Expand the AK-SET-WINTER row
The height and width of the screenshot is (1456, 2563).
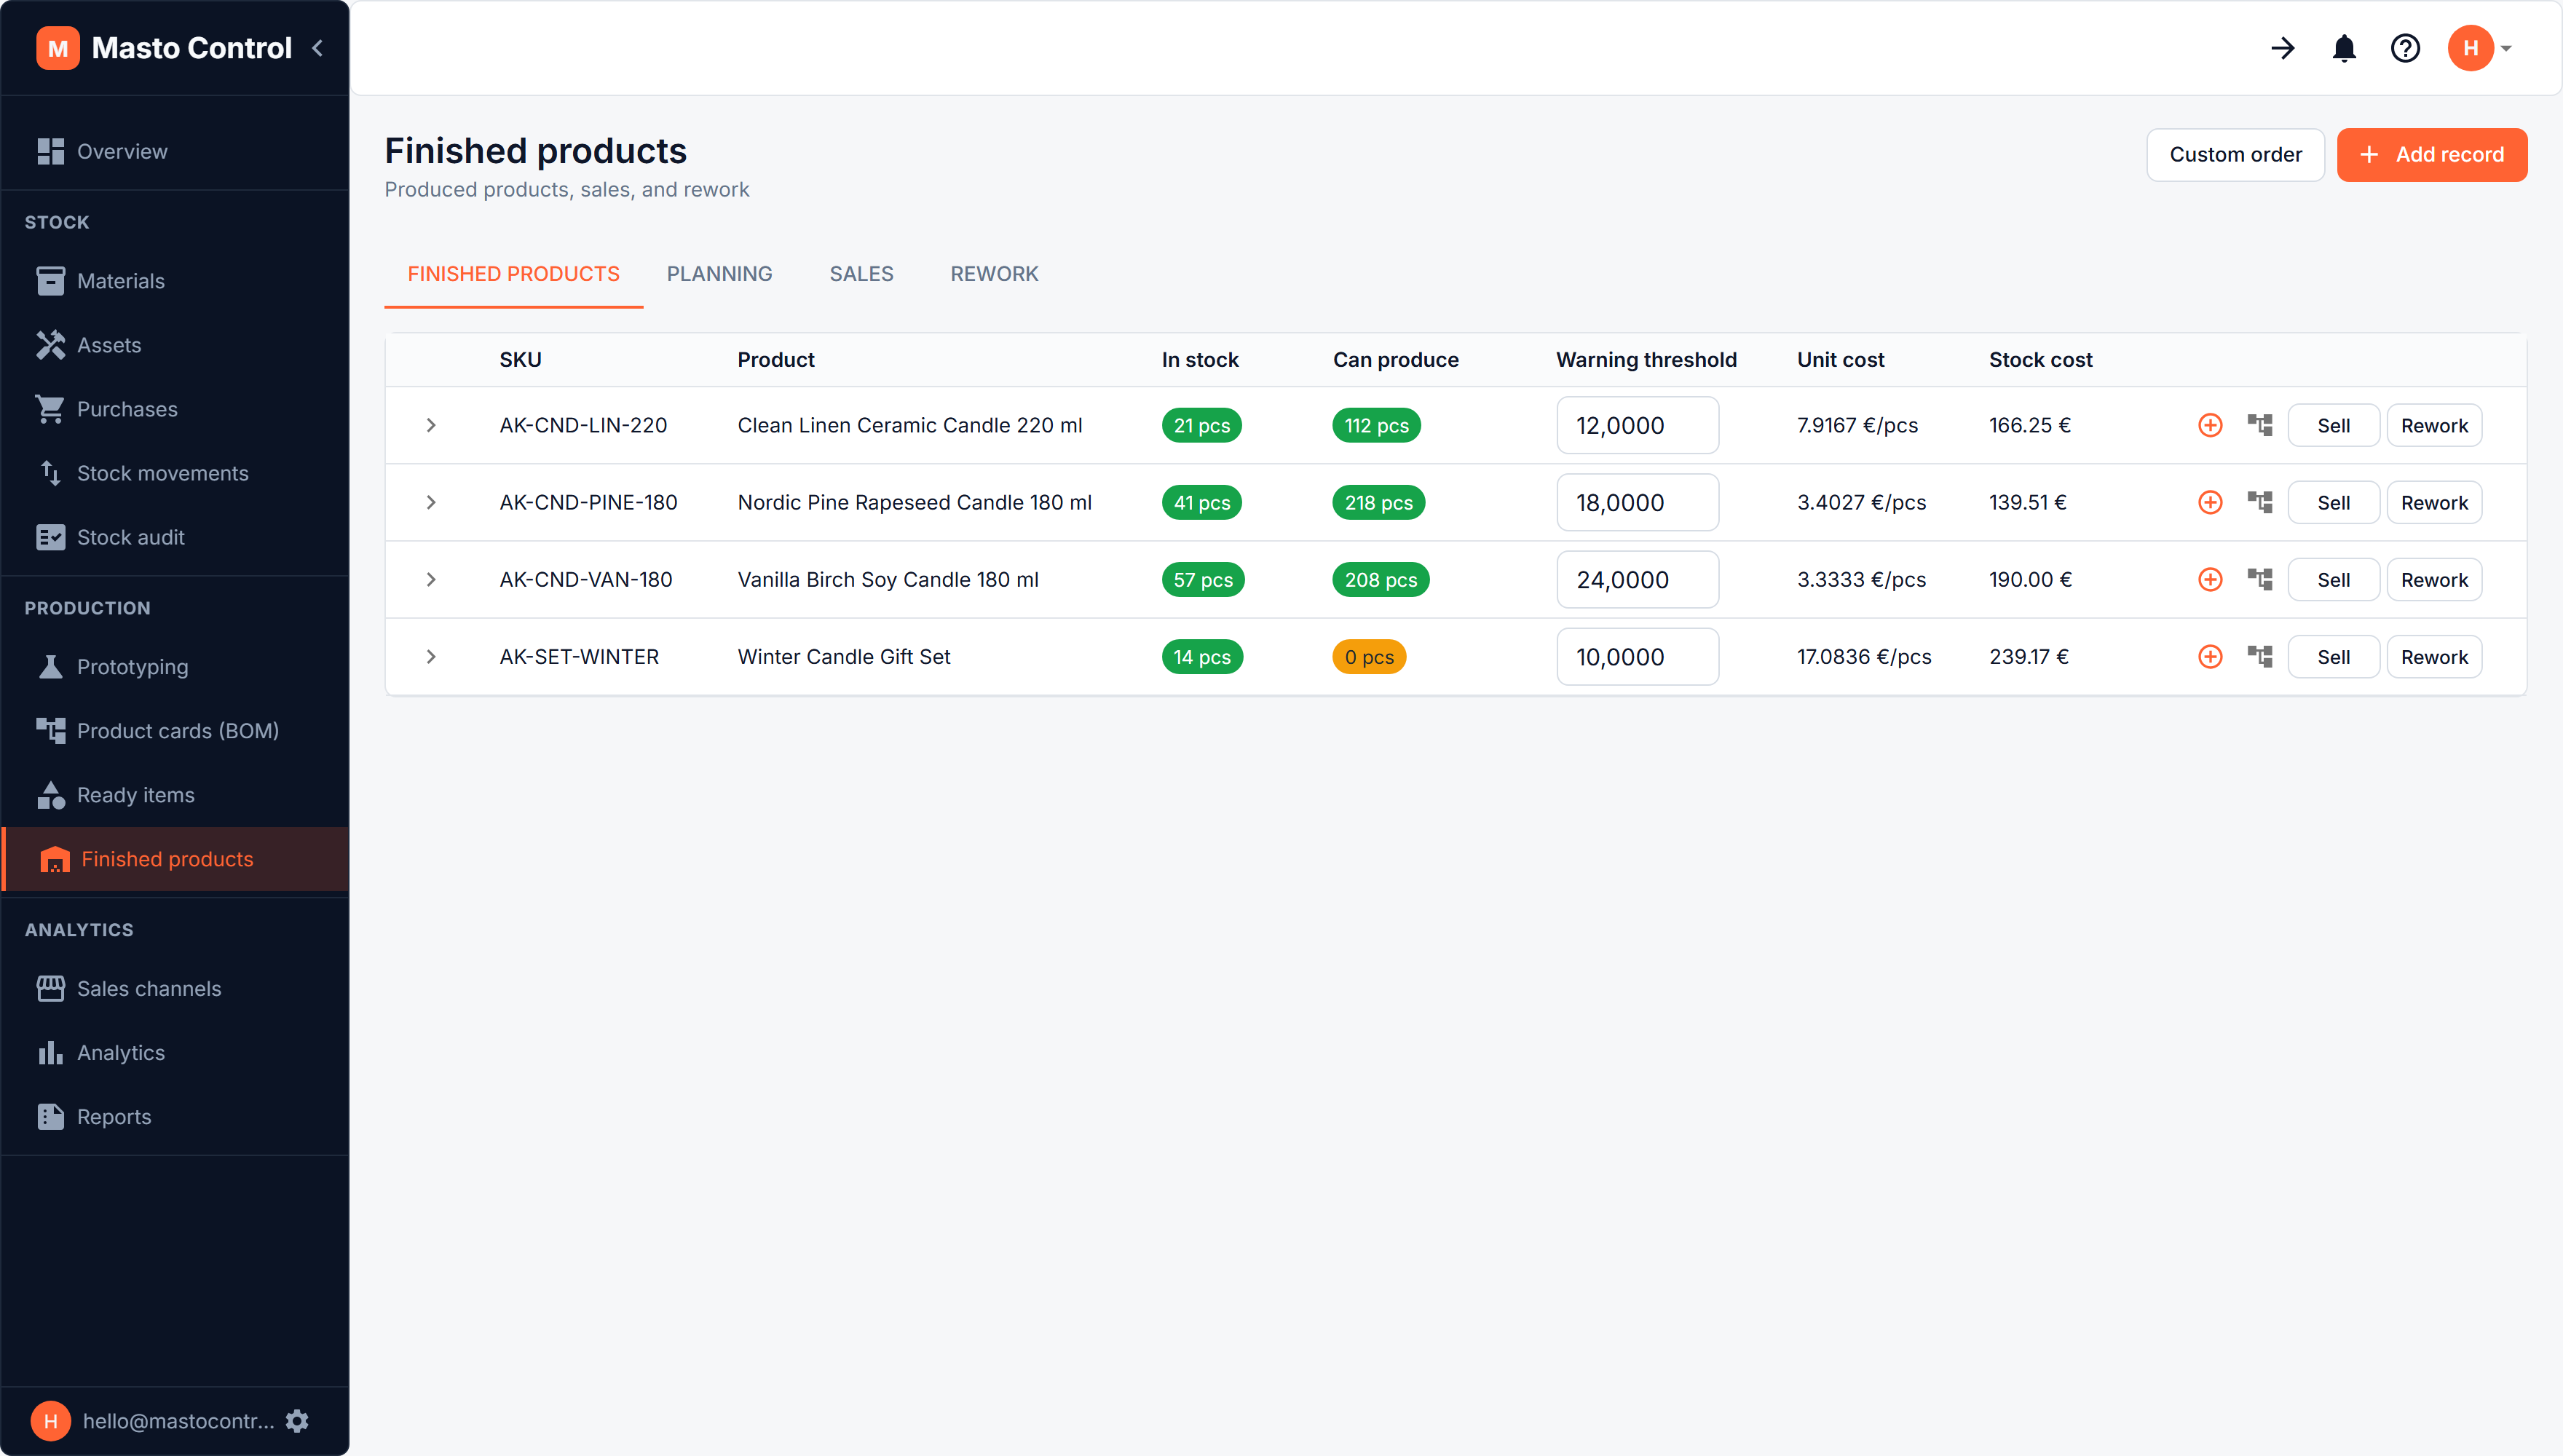tap(431, 656)
